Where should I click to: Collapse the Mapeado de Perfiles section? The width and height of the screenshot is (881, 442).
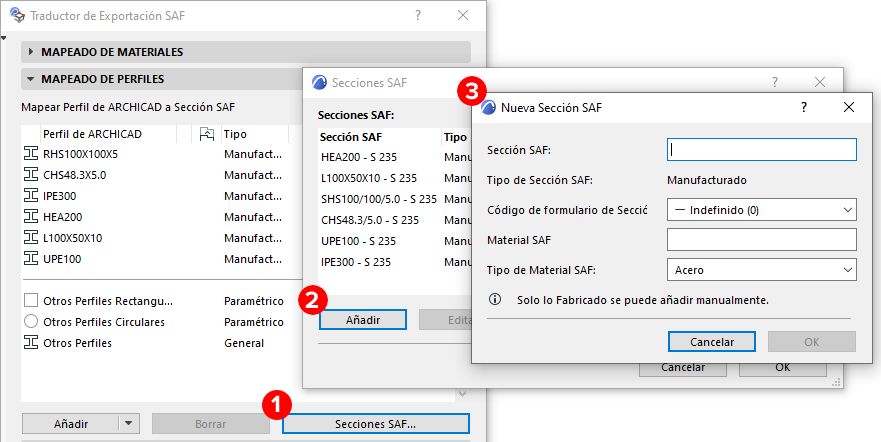click(30, 79)
